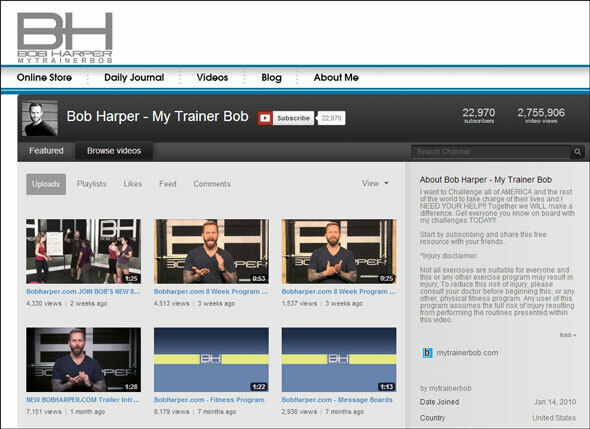
Task: Open the Online Store menu item
Action: coord(44,78)
